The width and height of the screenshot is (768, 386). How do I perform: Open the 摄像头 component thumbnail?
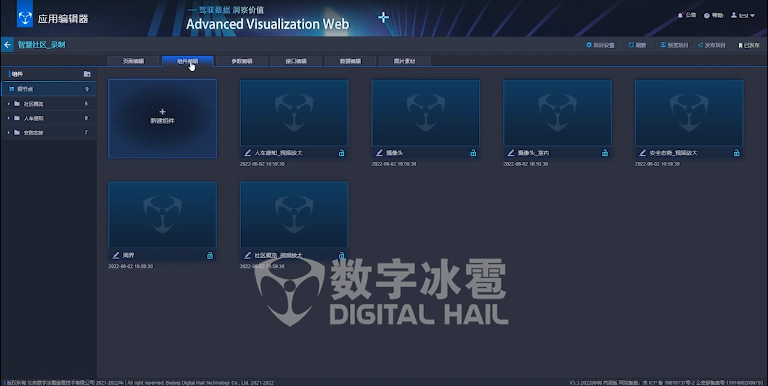426,113
